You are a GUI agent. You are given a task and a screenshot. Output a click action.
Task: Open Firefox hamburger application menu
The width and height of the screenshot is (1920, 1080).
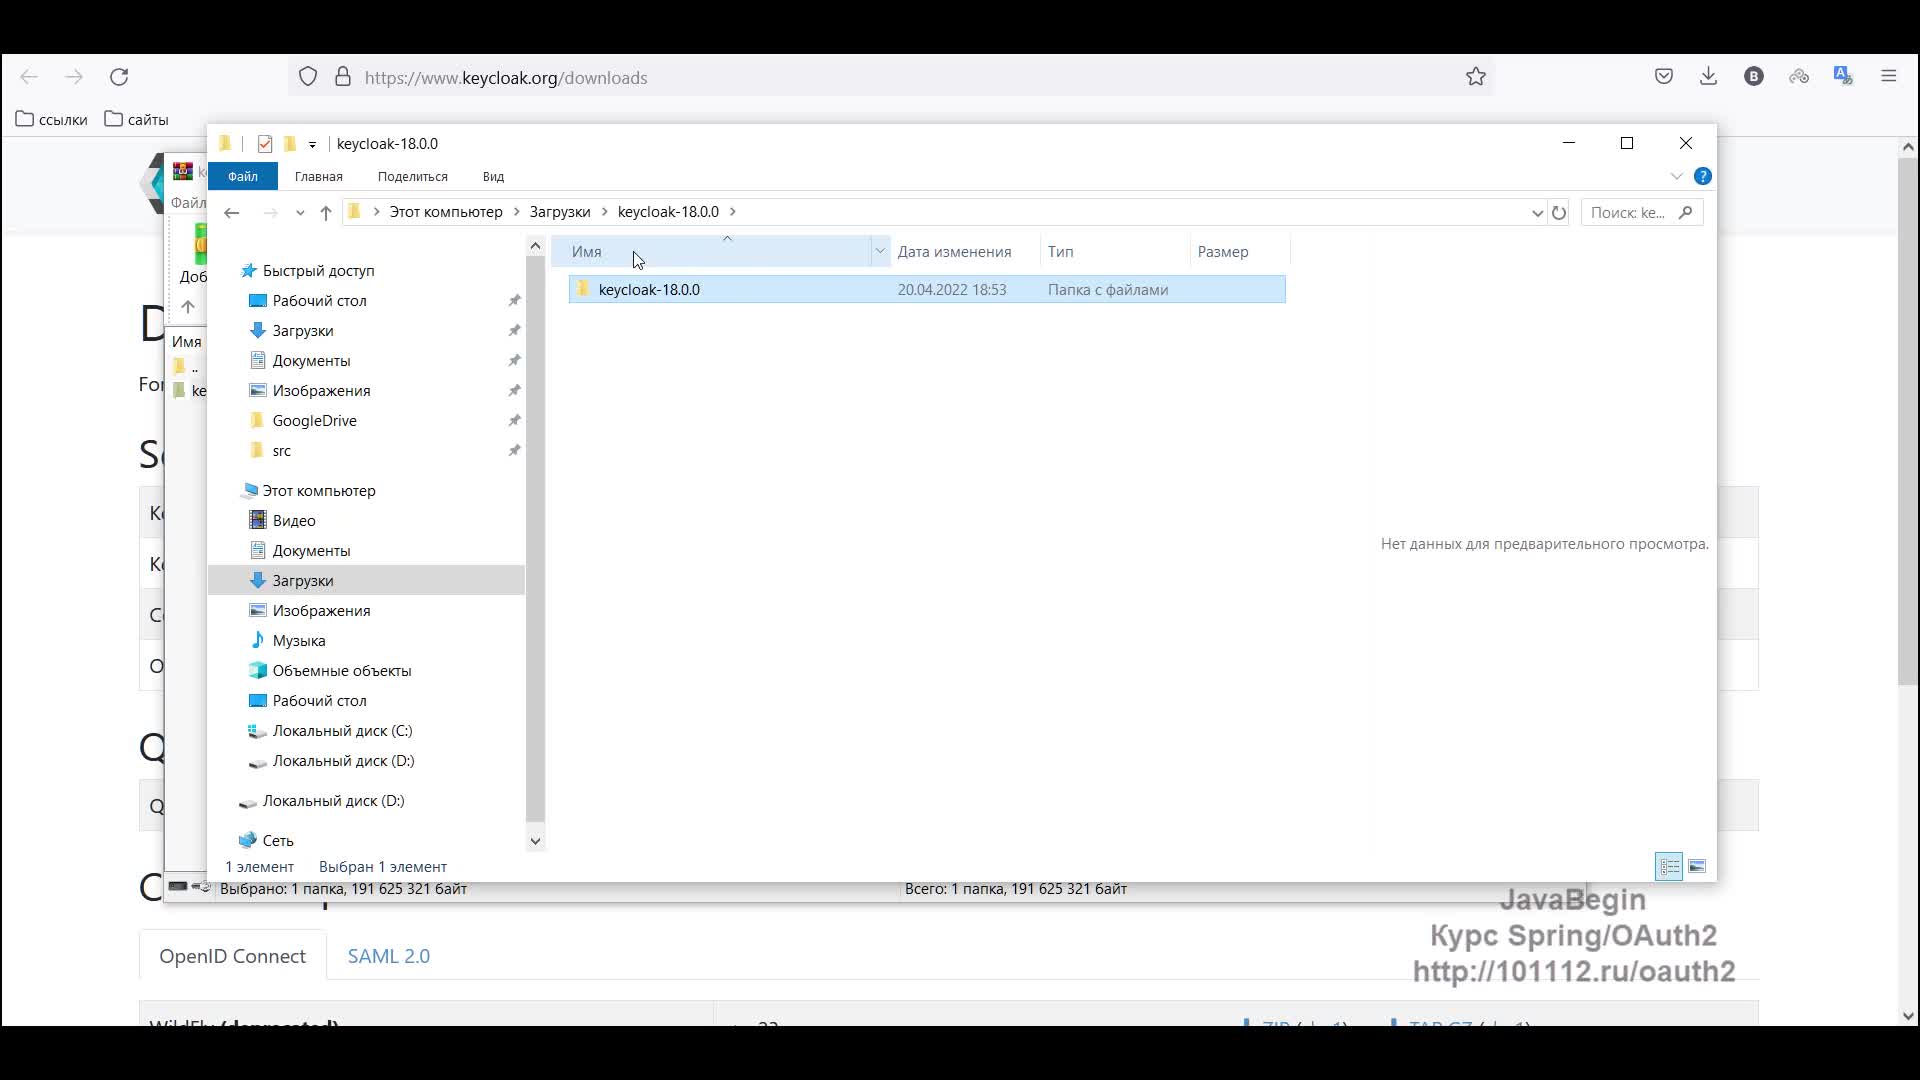[x=1889, y=77]
